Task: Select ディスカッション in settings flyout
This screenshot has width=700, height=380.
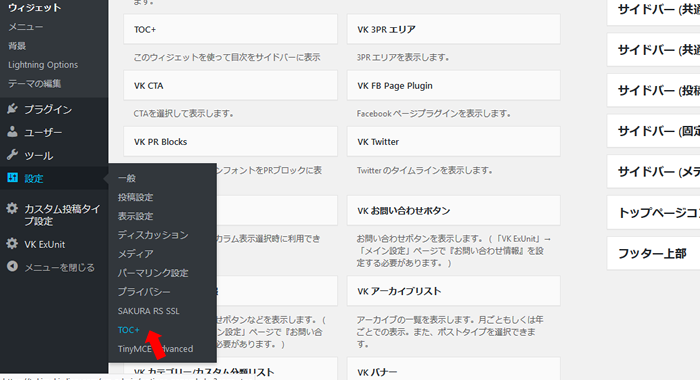Action: (153, 235)
